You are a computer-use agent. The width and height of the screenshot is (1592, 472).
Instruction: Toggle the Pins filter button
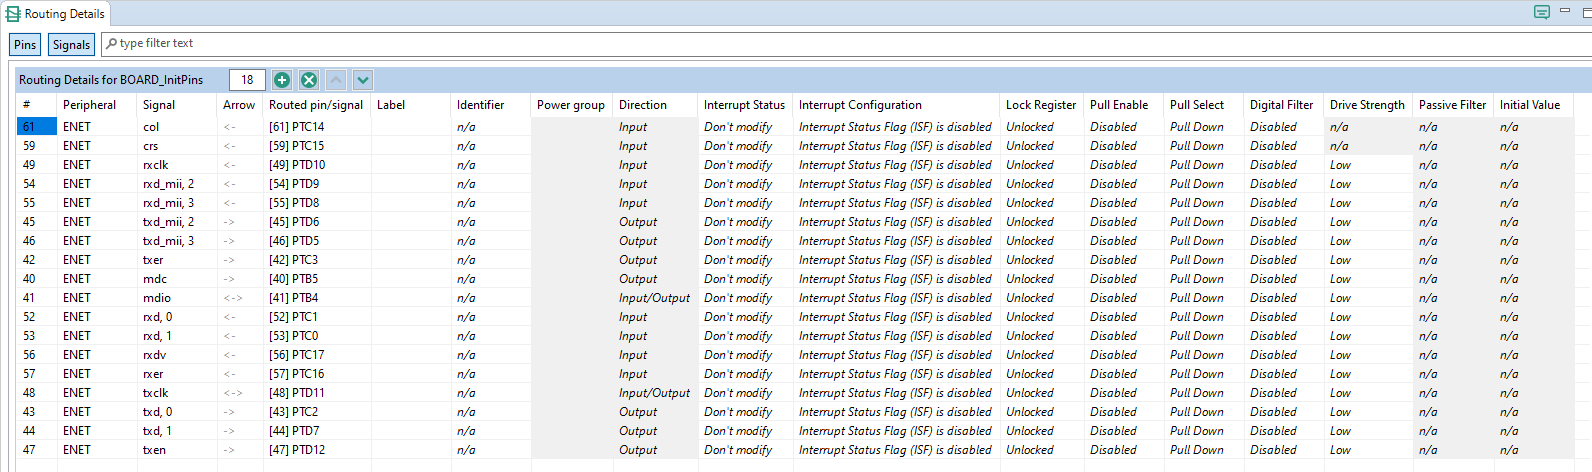click(x=25, y=44)
